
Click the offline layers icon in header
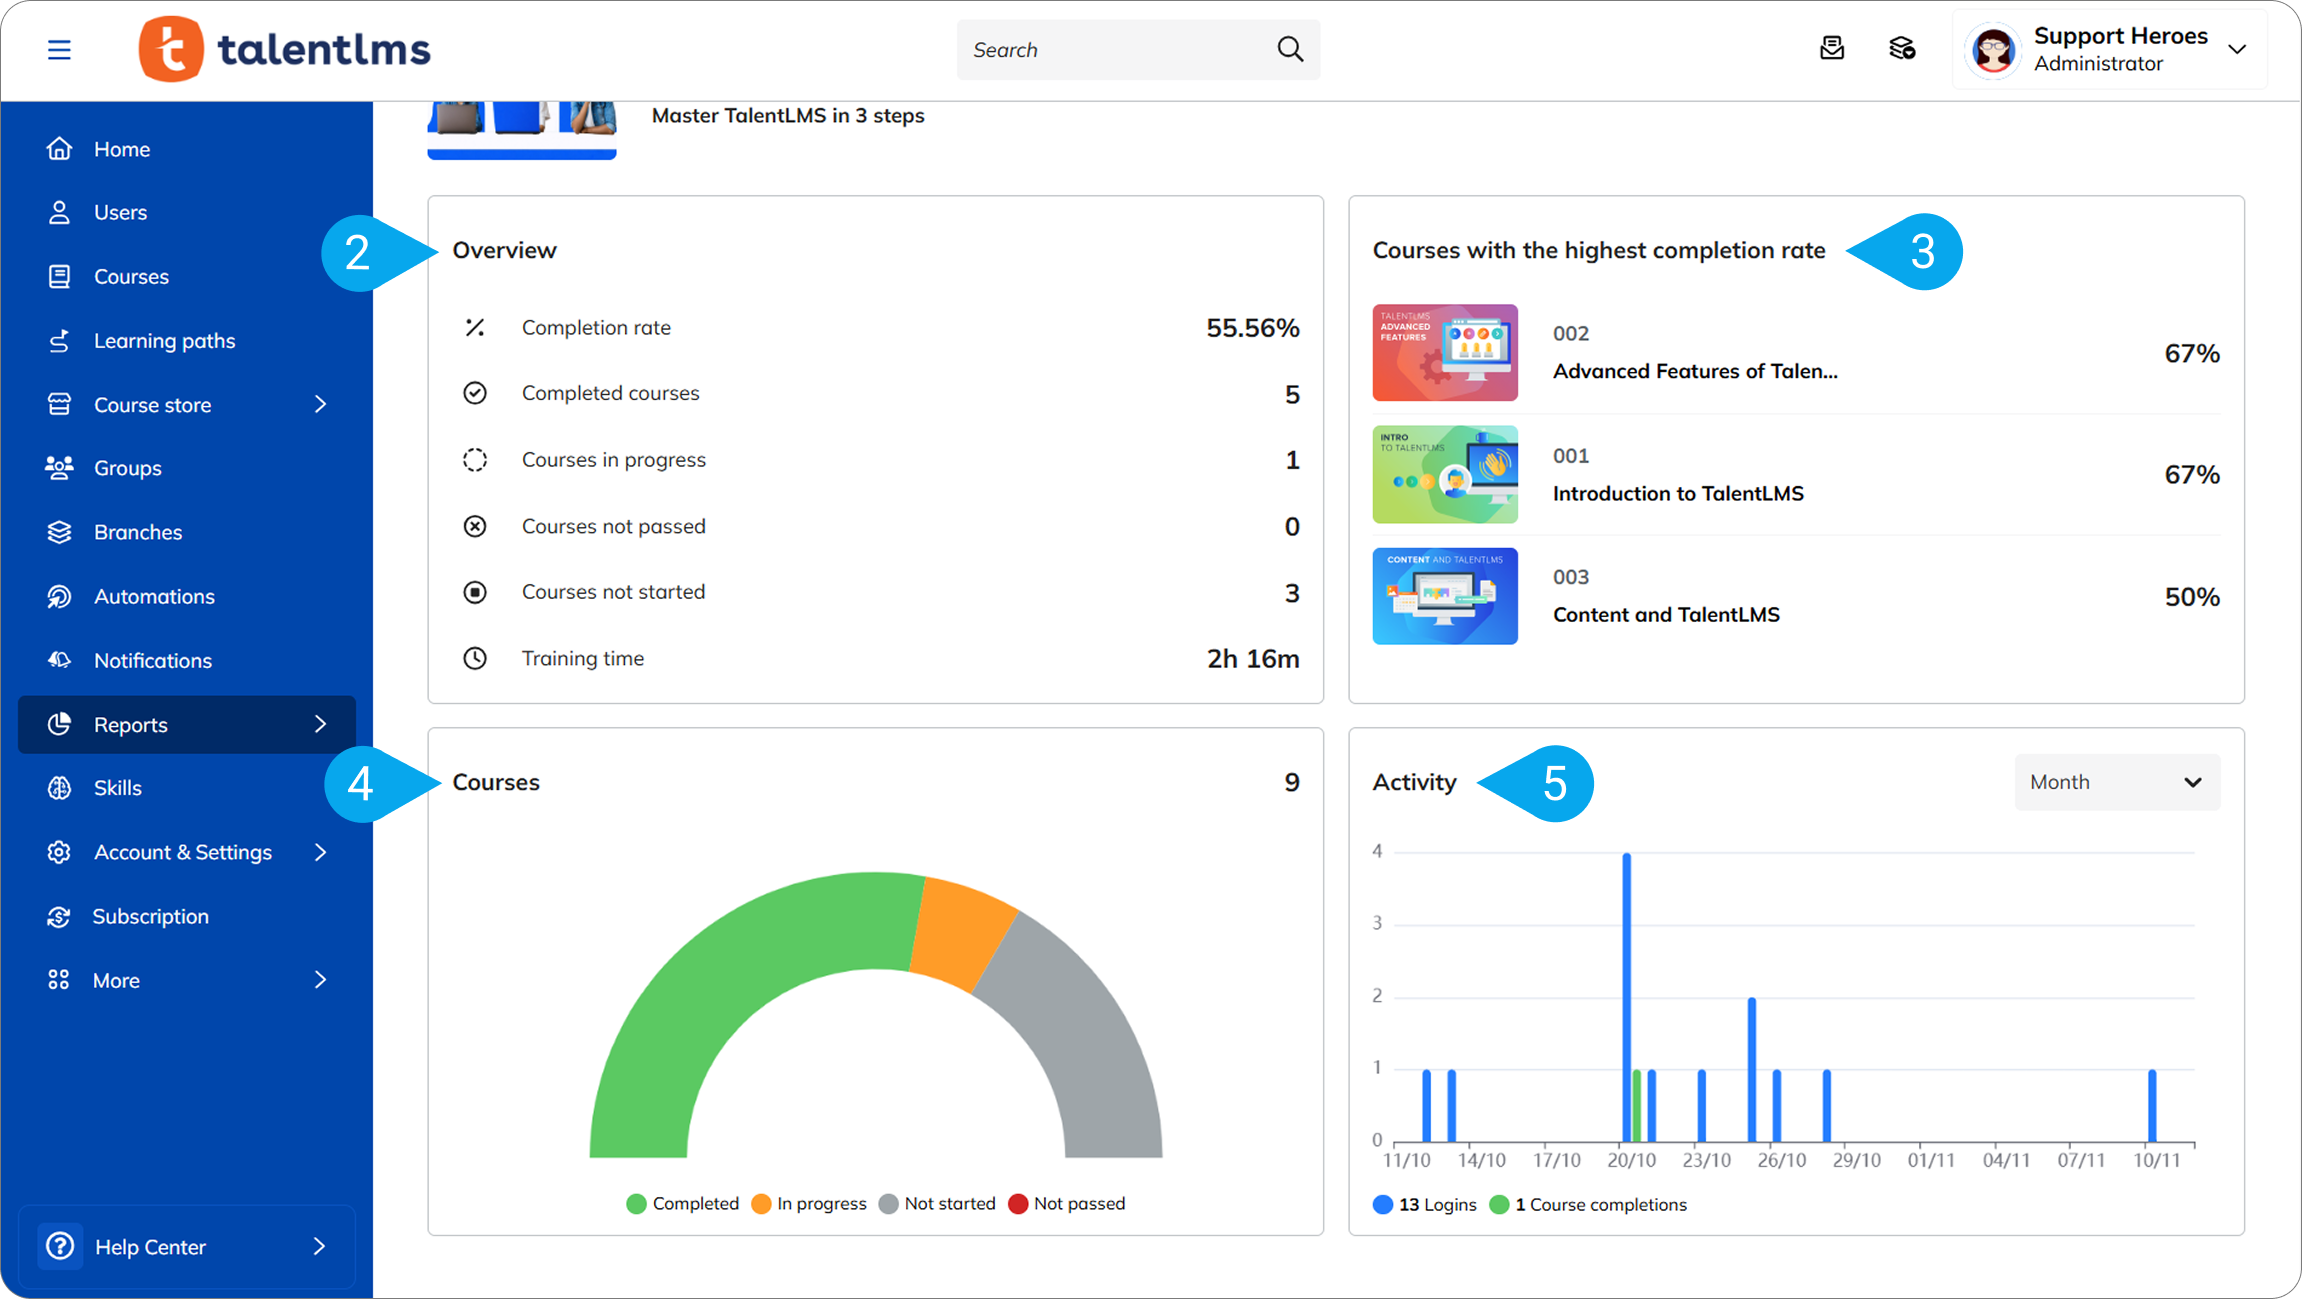(1901, 48)
